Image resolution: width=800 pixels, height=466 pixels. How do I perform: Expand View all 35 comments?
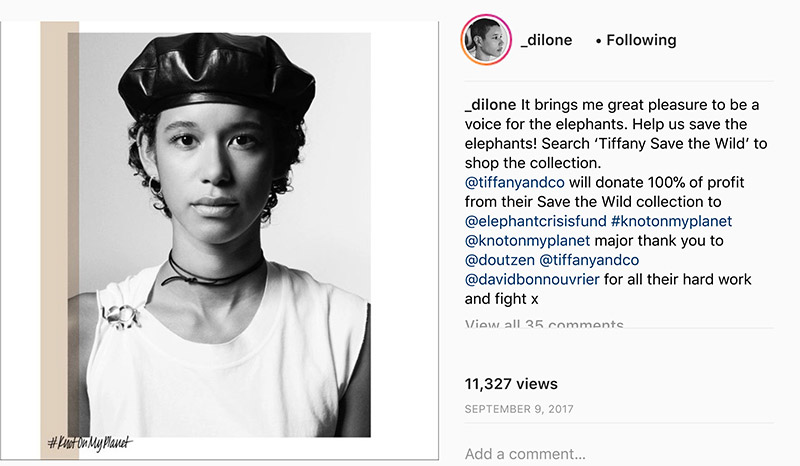[544, 325]
